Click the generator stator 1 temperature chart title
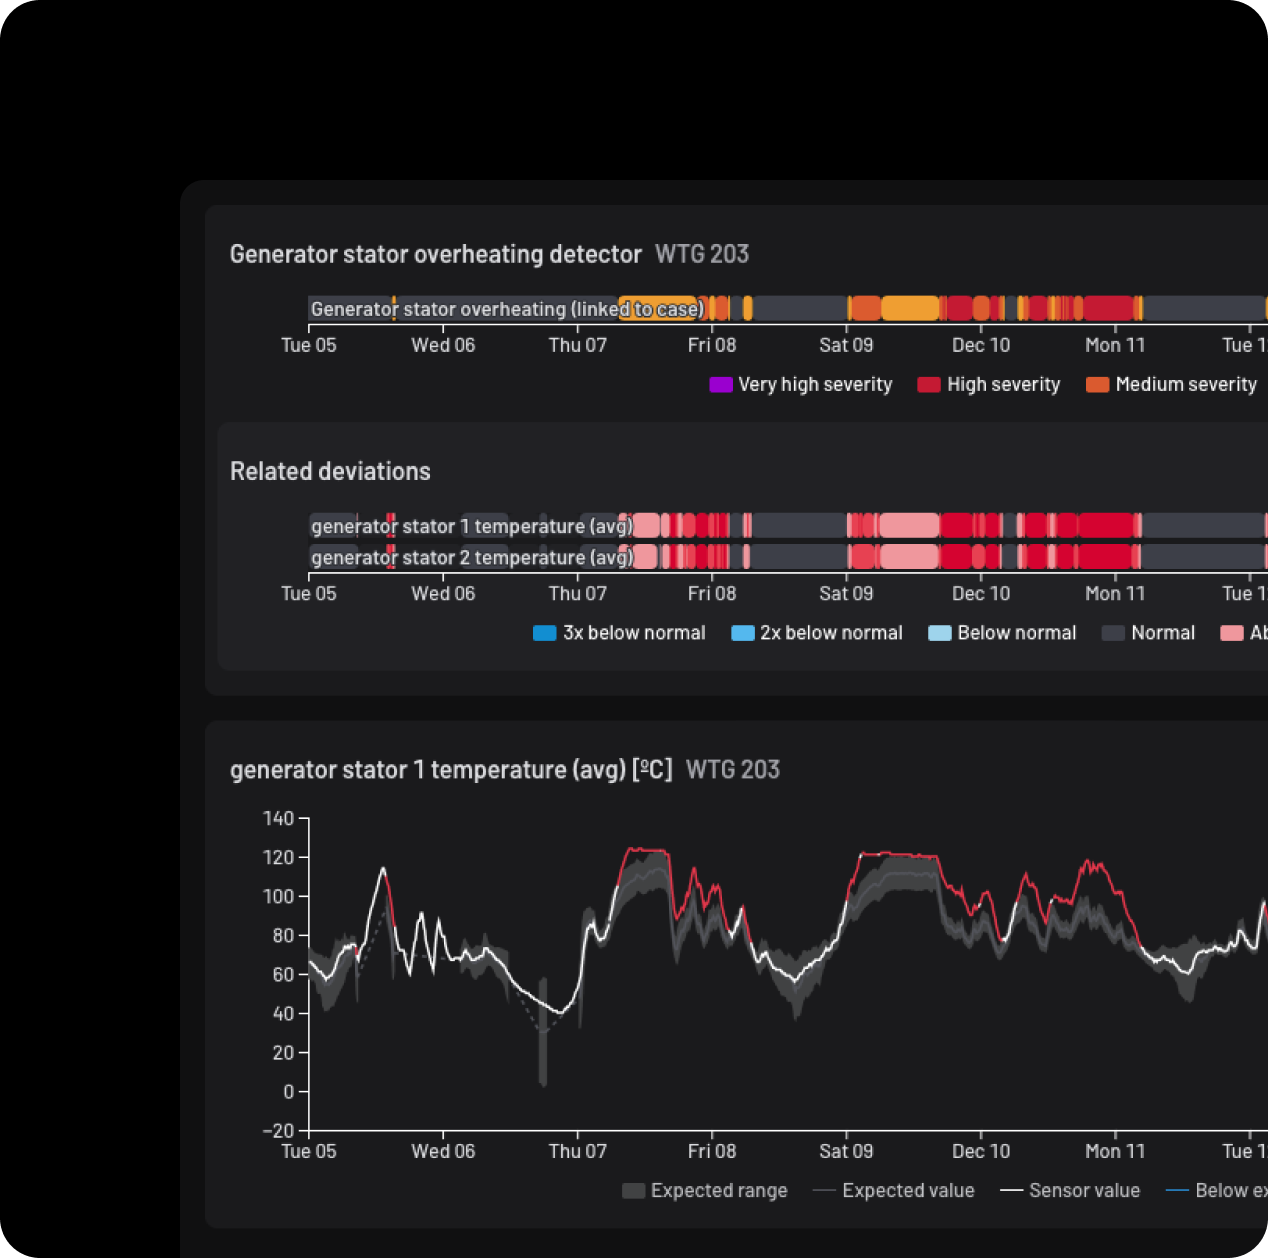Image resolution: width=1268 pixels, height=1258 pixels. pos(451,770)
